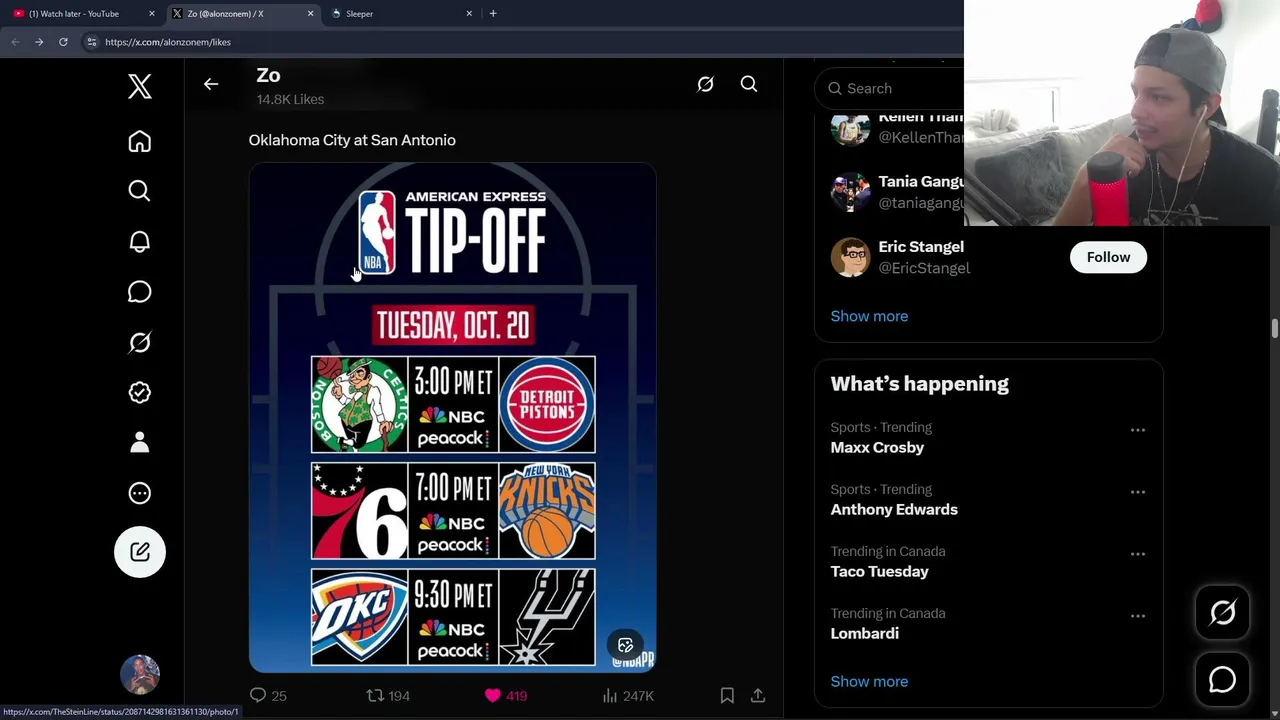Open Explore search icon in sidebar
1280x720 pixels.
pyautogui.click(x=140, y=191)
